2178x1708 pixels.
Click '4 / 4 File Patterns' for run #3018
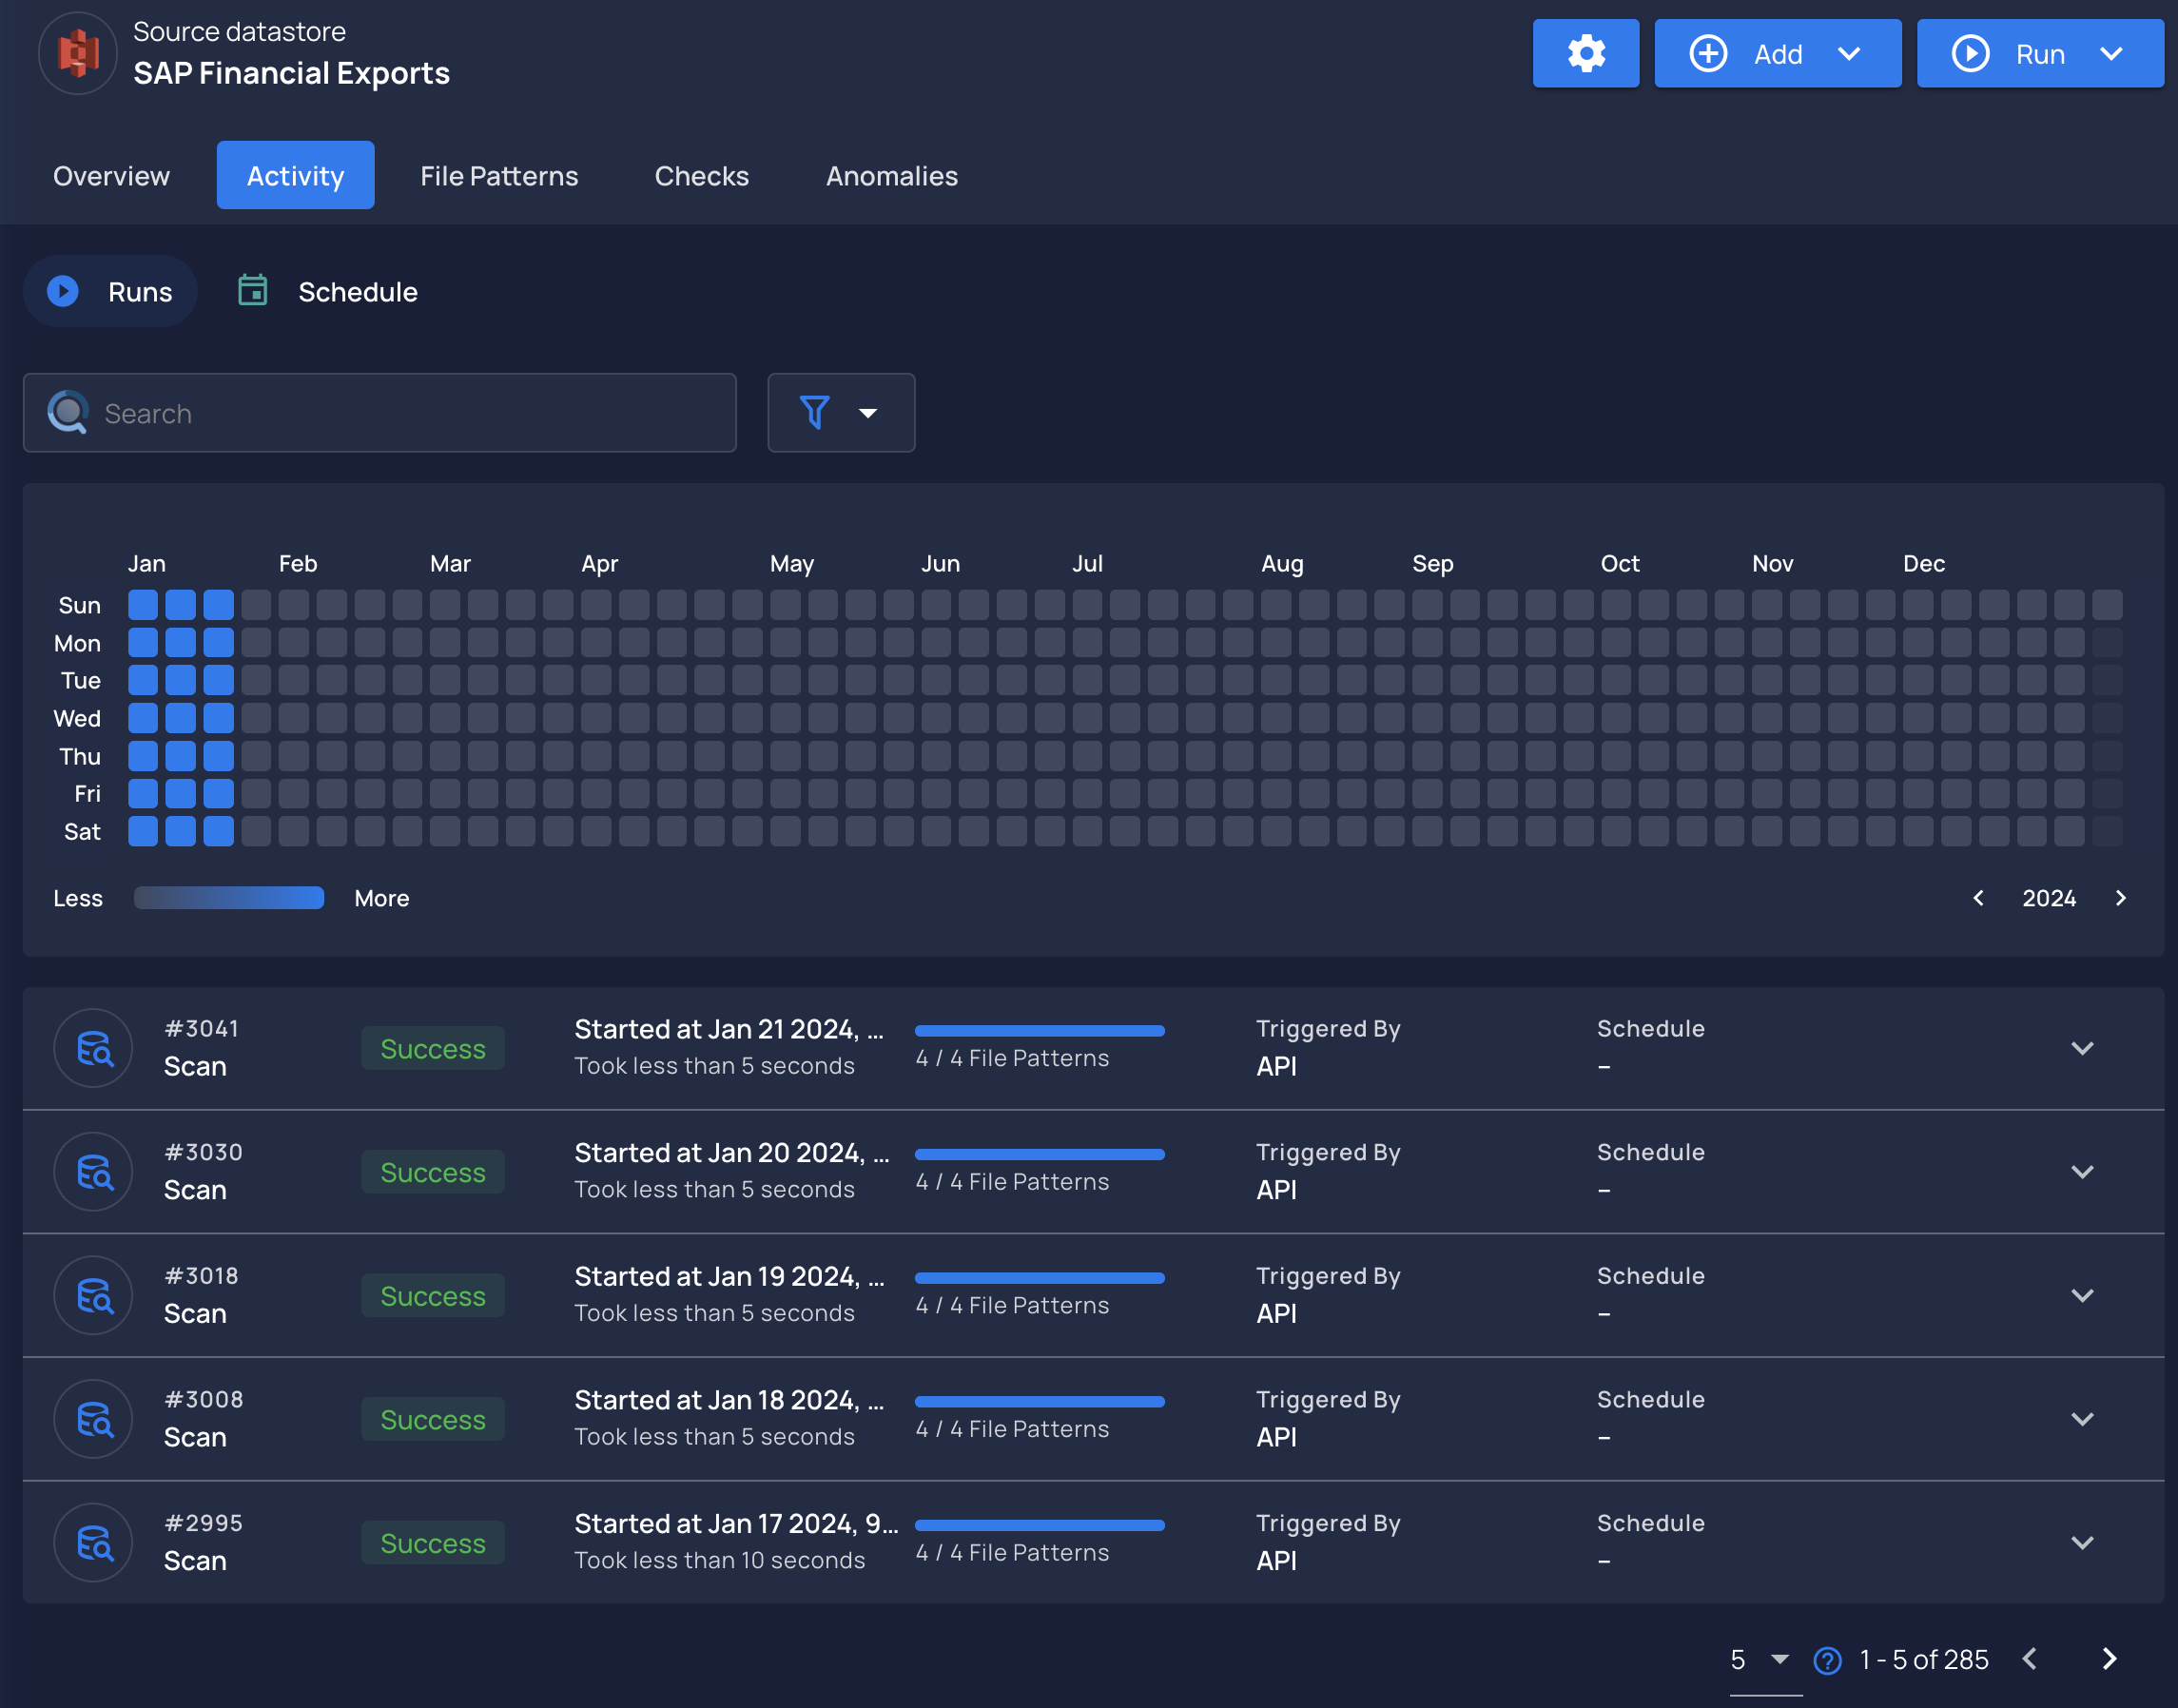(1012, 1305)
